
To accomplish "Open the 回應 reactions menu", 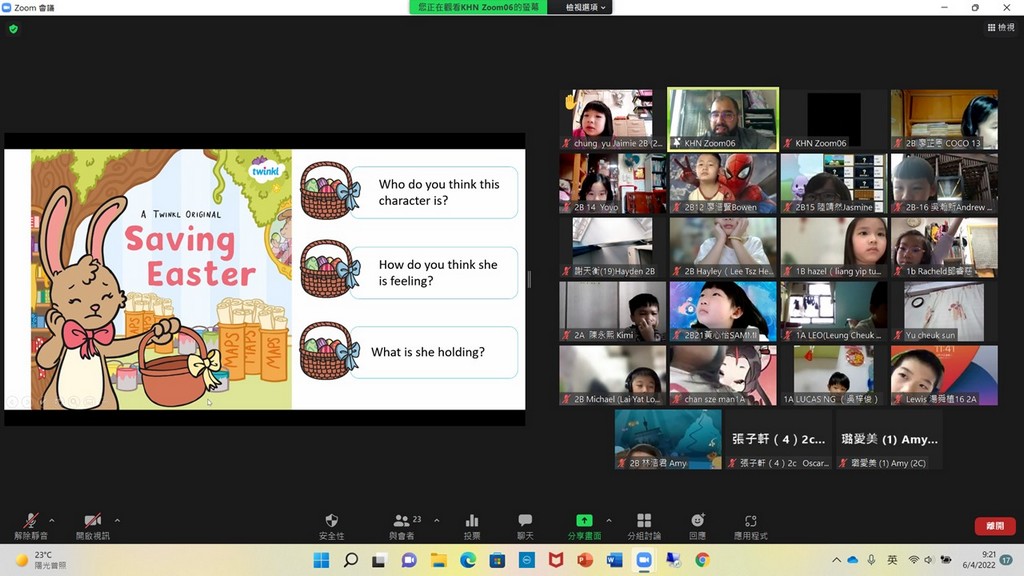I will [697, 526].
